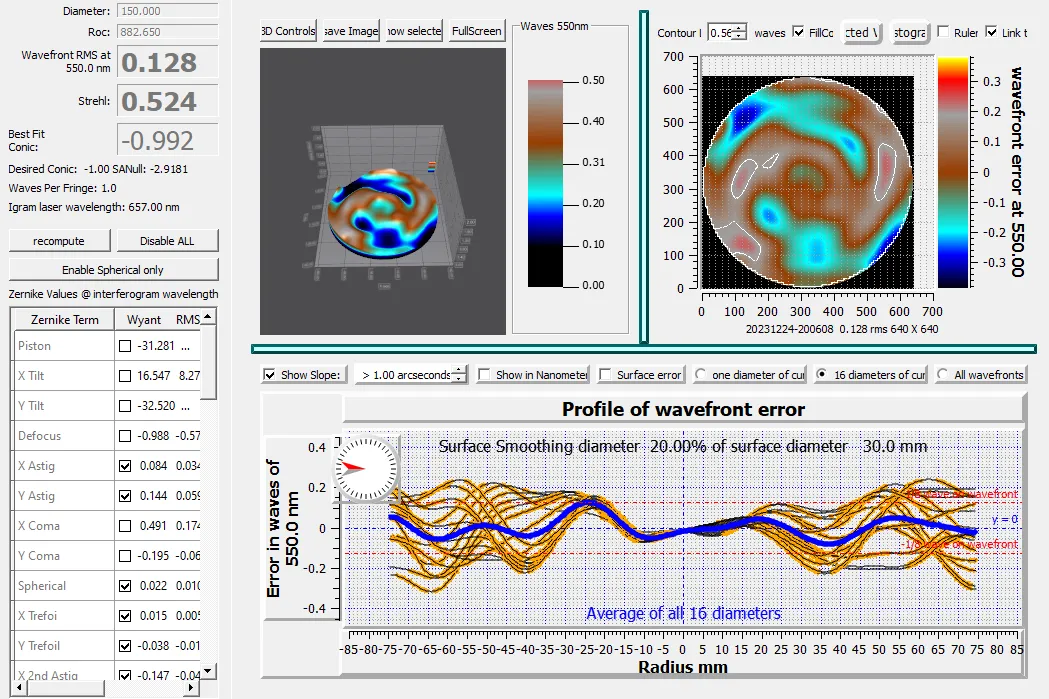Click the histogram button above the contour plot
Image resolution: width=1049 pixels, height=699 pixels.
coord(907,32)
